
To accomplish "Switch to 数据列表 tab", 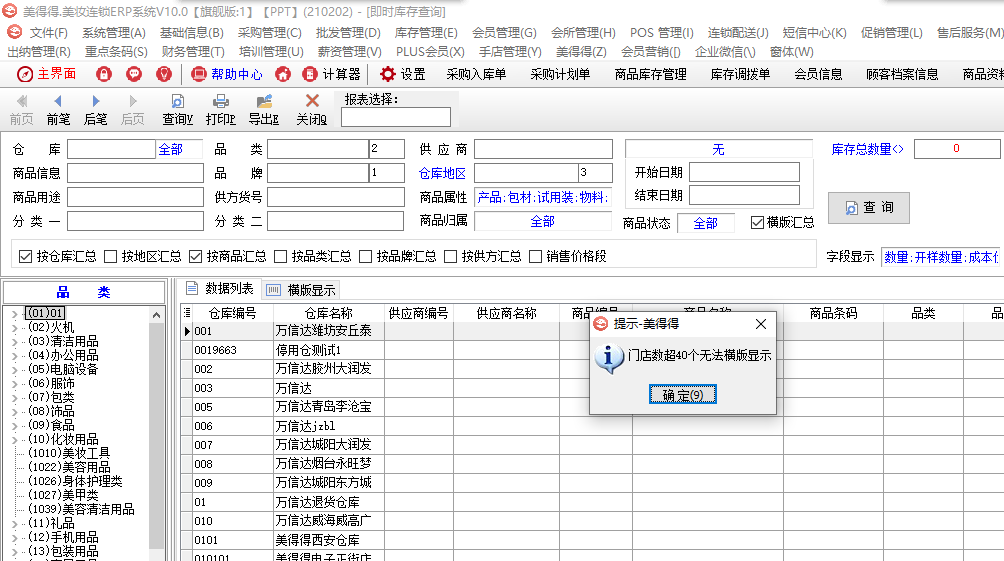I will [220, 289].
